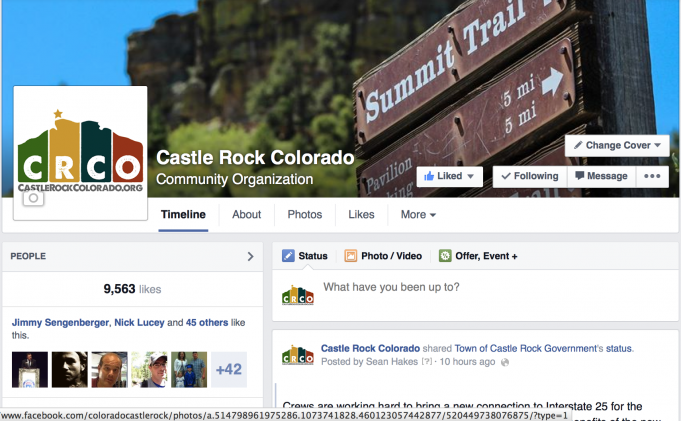
Task: Switch to the About tab
Action: [x=246, y=215]
